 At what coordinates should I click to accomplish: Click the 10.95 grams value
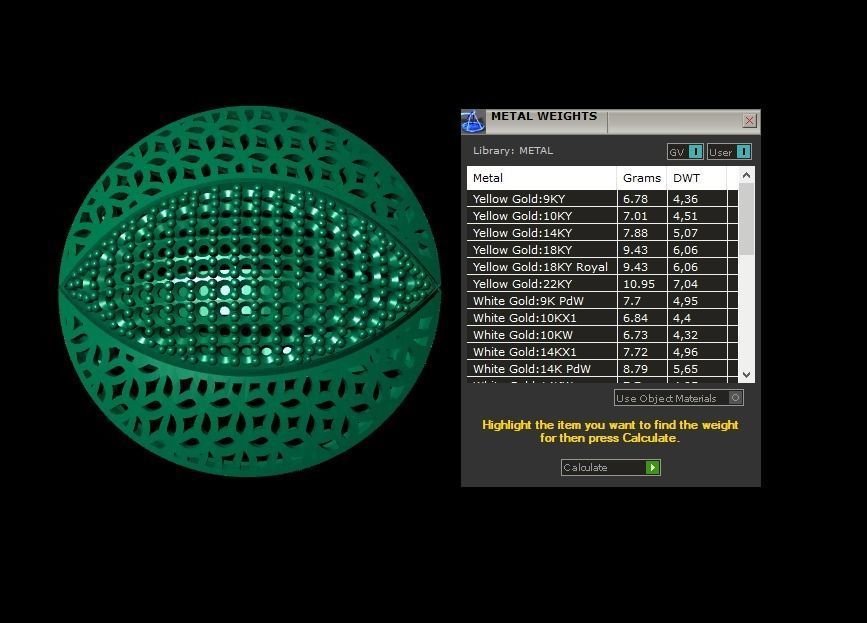(639, 284)
